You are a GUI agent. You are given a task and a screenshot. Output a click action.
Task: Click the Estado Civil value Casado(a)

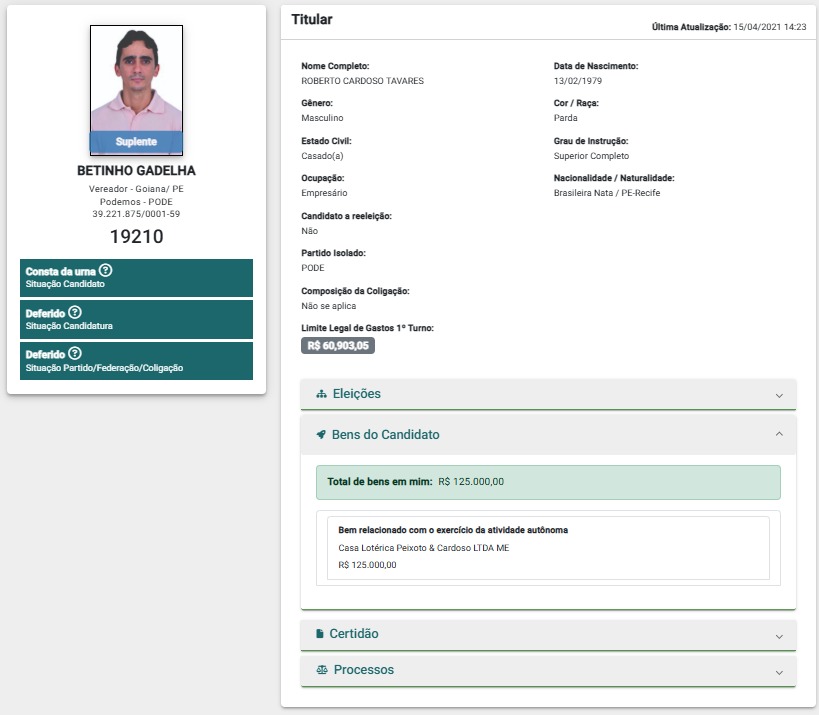(x=322, y=156)
